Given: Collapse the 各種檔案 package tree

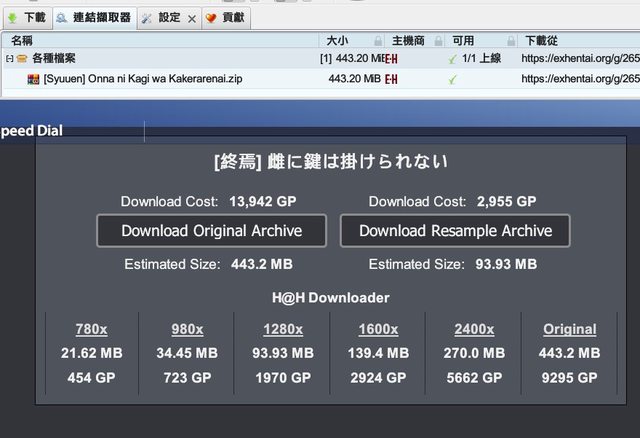Looking at the screenshot, I should pos(9,60).
